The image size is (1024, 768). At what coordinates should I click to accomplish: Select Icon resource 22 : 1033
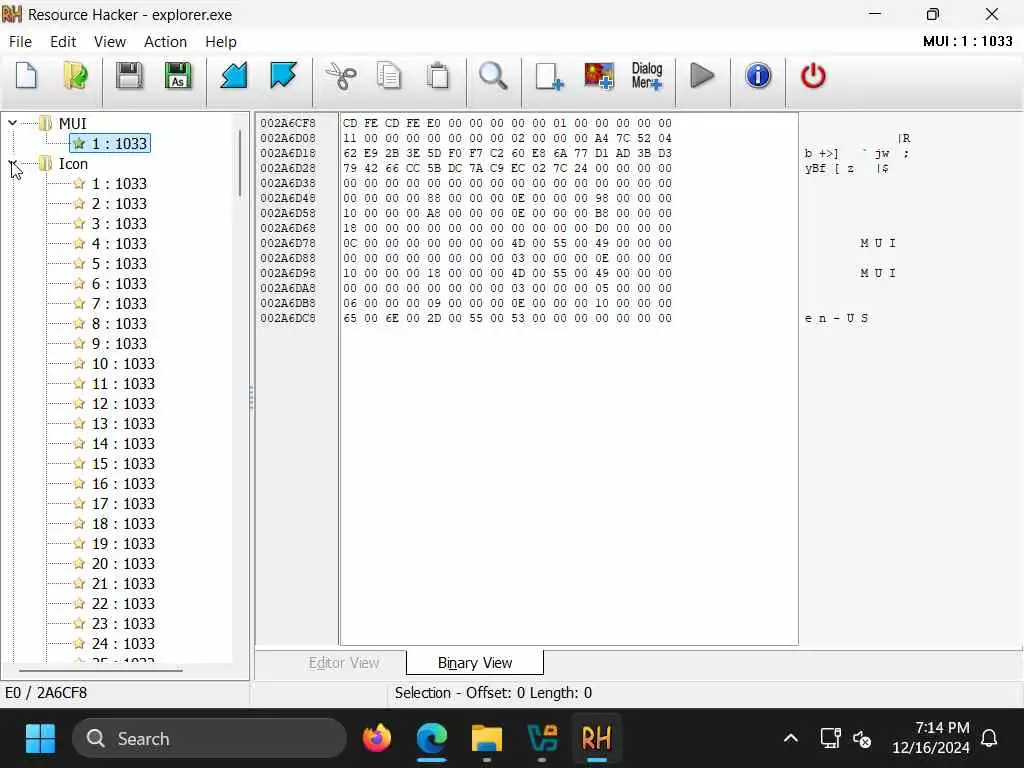click(x=123, y=603)
